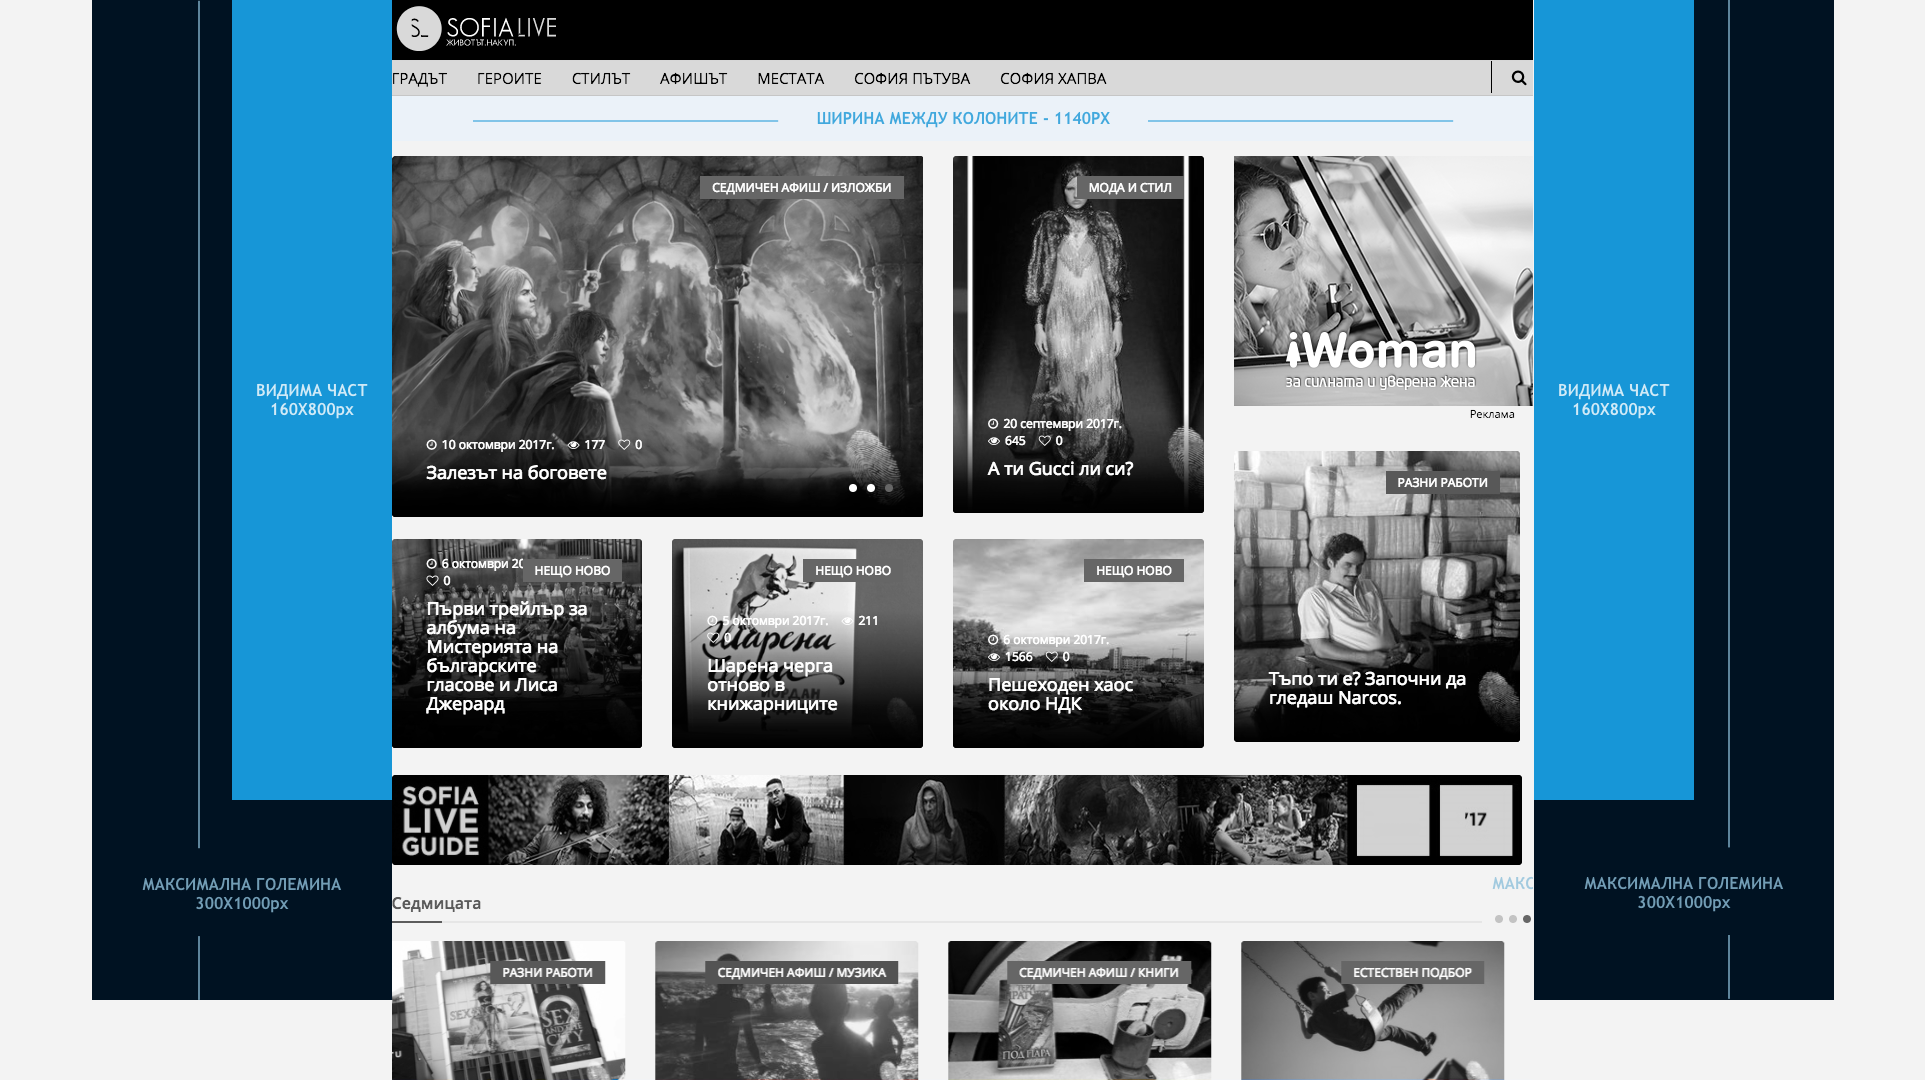1925x1080 pixels.
Task: Open the СОФИЯ ПЪТУВА menu item
Action: click(911, 78)
